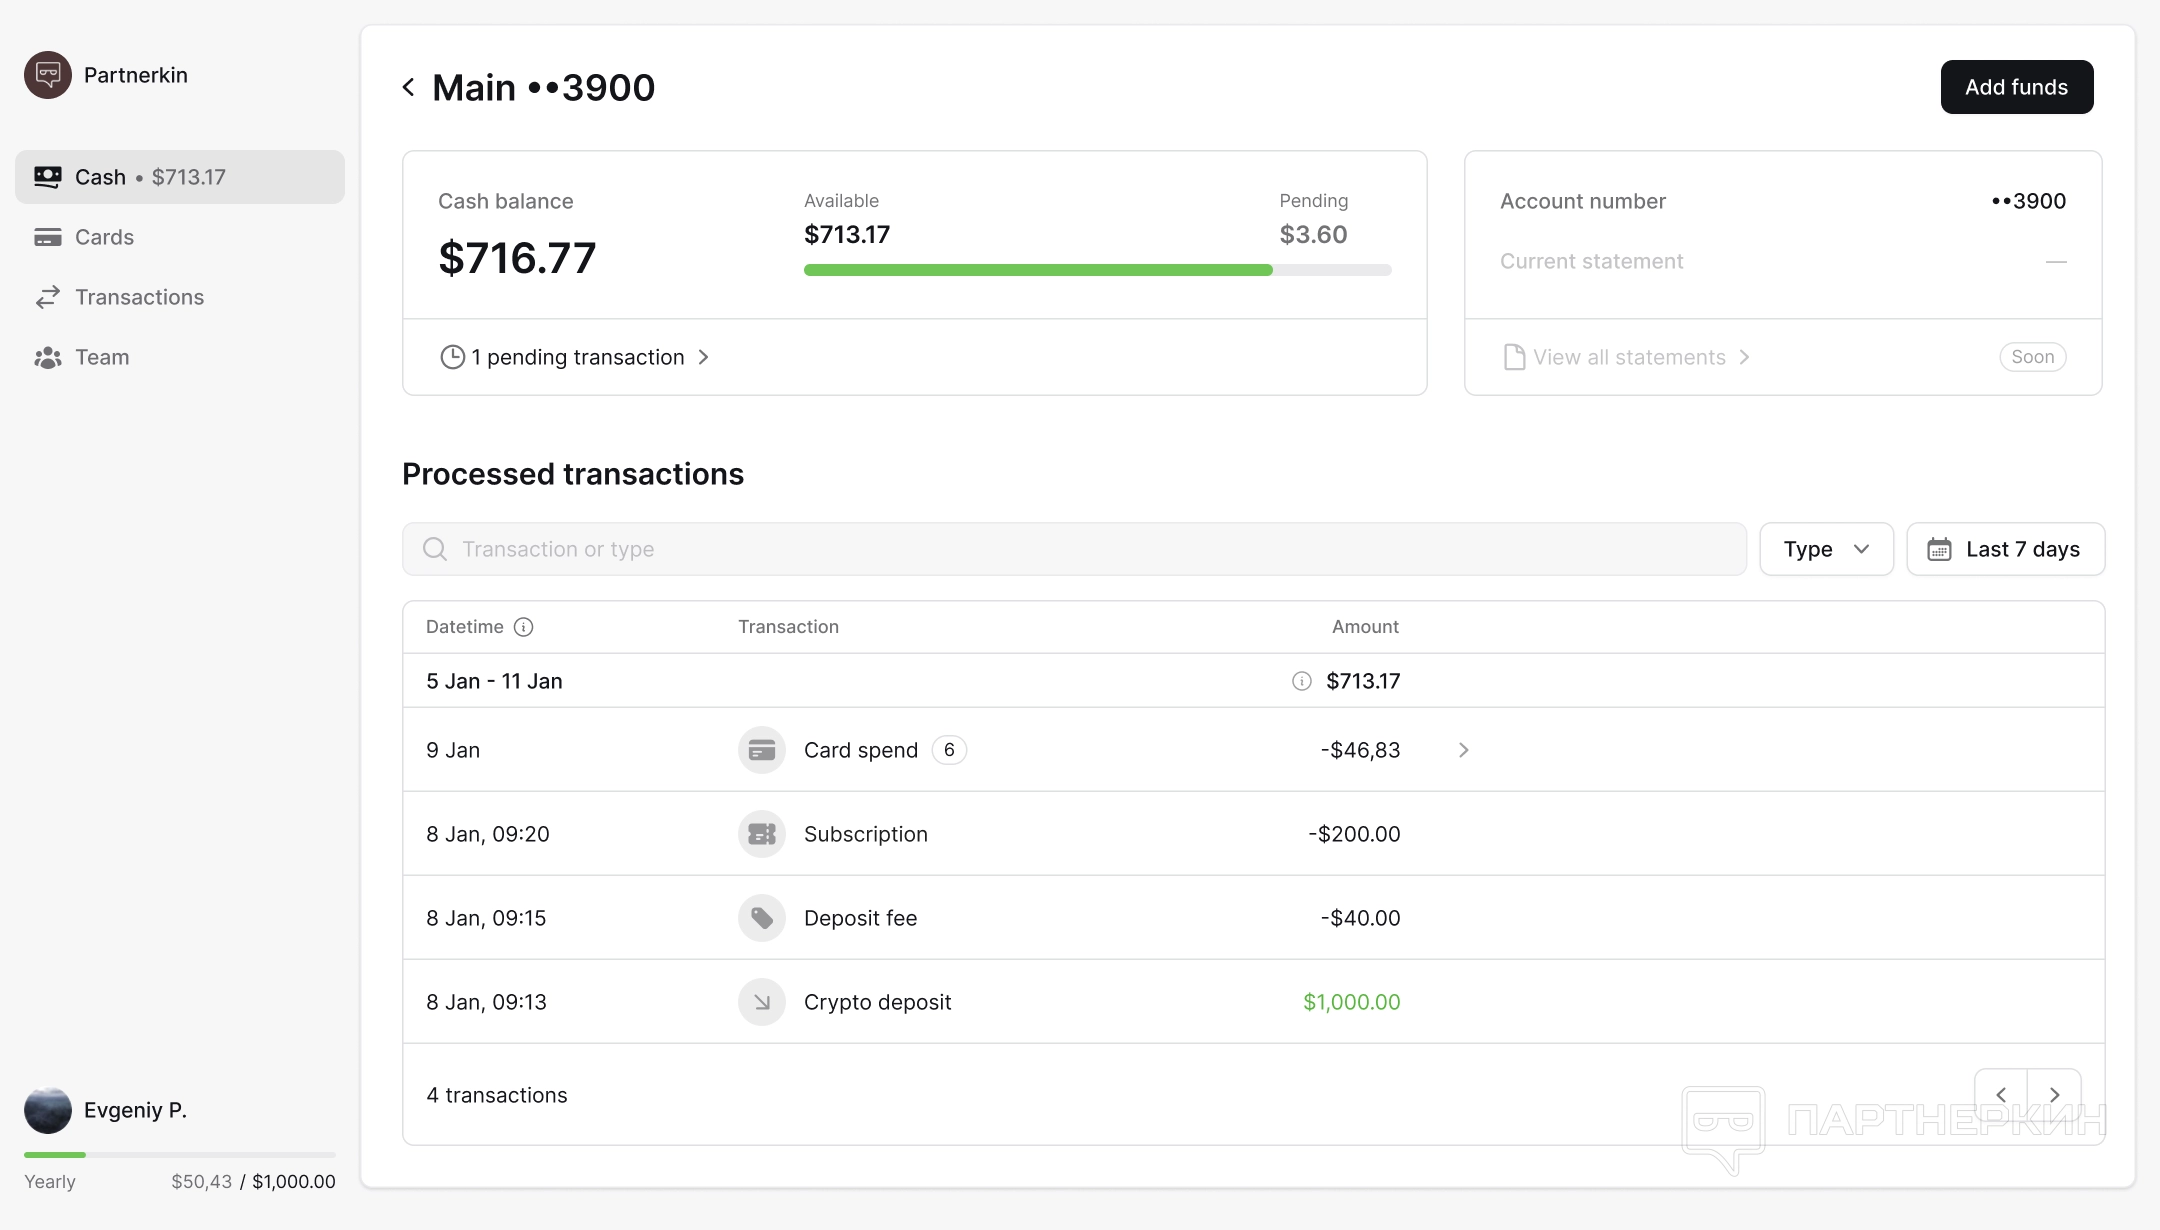The height and width of the screenshot is (1230, 2160).
Task: Go to next page of transactions
Action: (x=2054, y=1095)
